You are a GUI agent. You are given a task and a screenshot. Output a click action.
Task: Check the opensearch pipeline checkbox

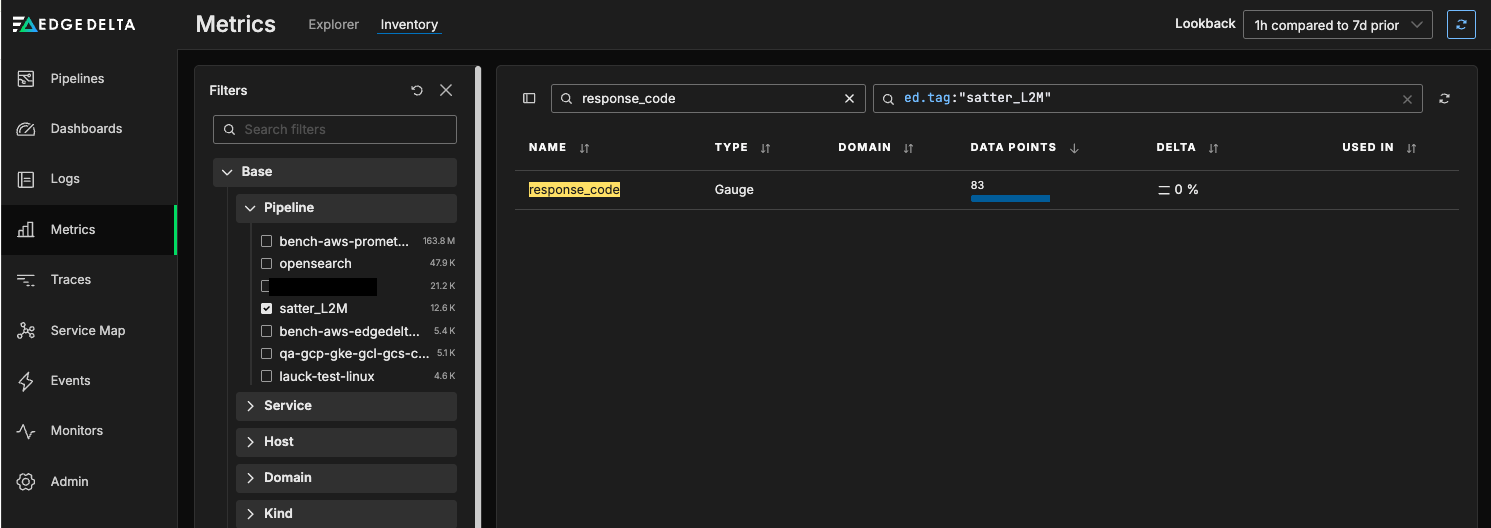[x=266, y=263]
